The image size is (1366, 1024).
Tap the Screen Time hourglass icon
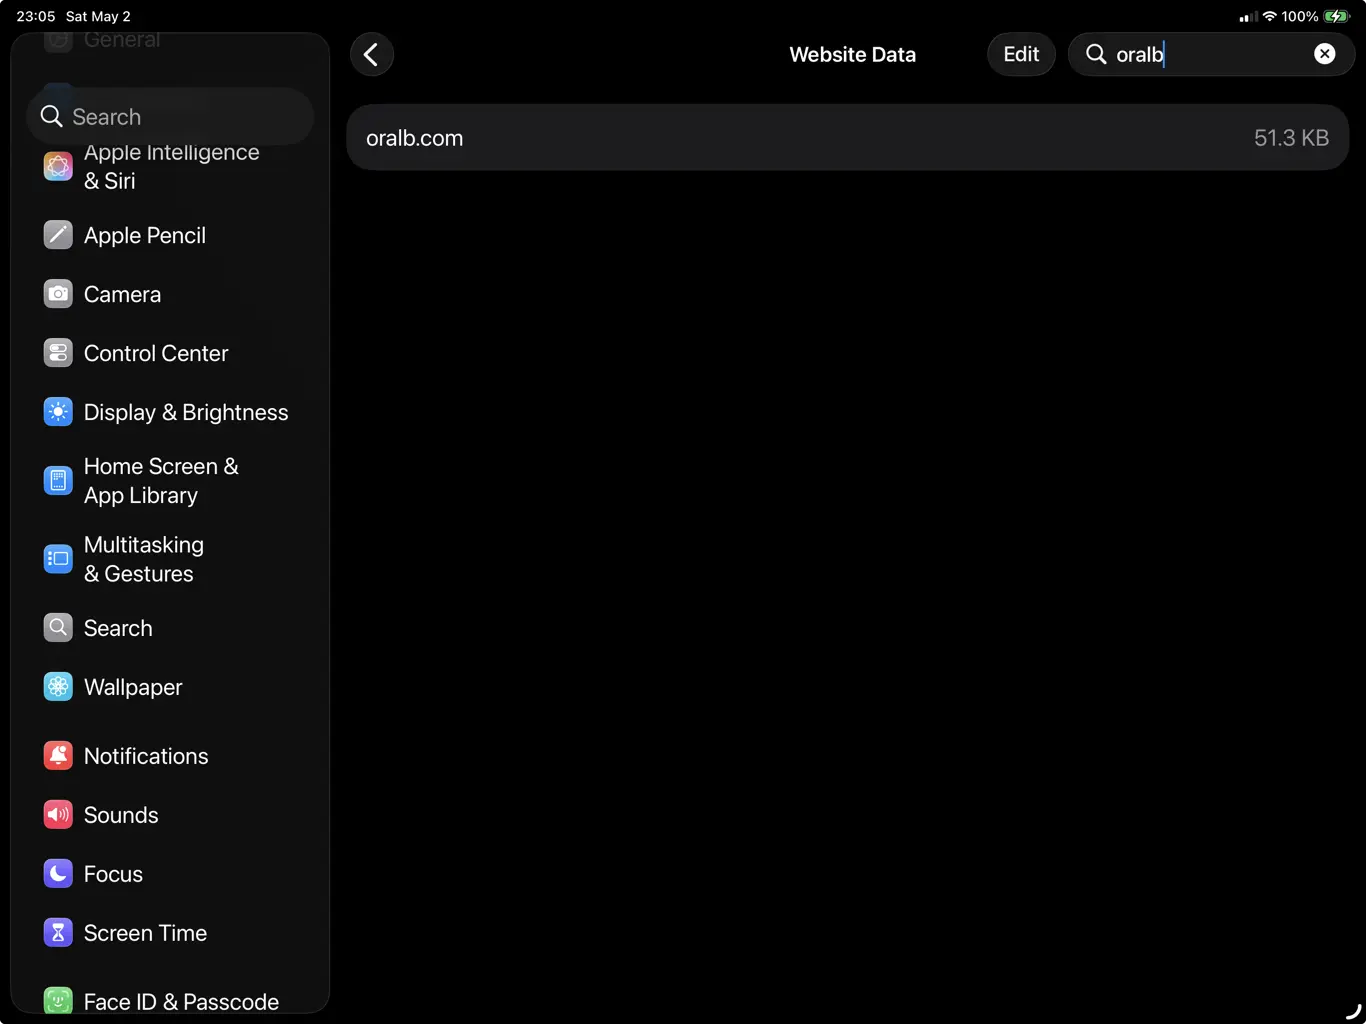(58, 933)
